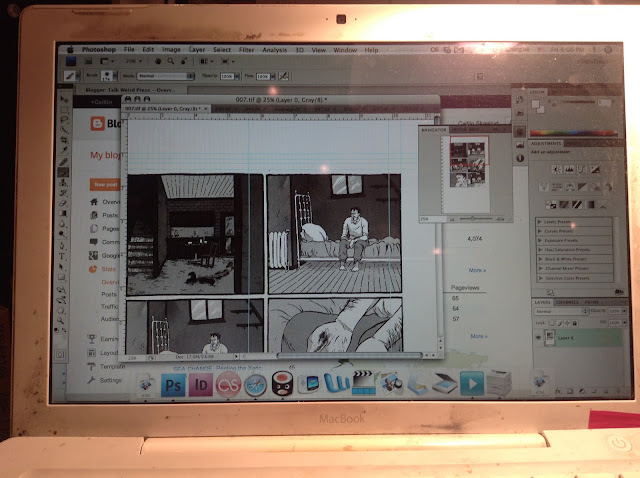Screen dimensions: 640x478
Task: Select the Eyedropper tool
Action: coord(64,150)
